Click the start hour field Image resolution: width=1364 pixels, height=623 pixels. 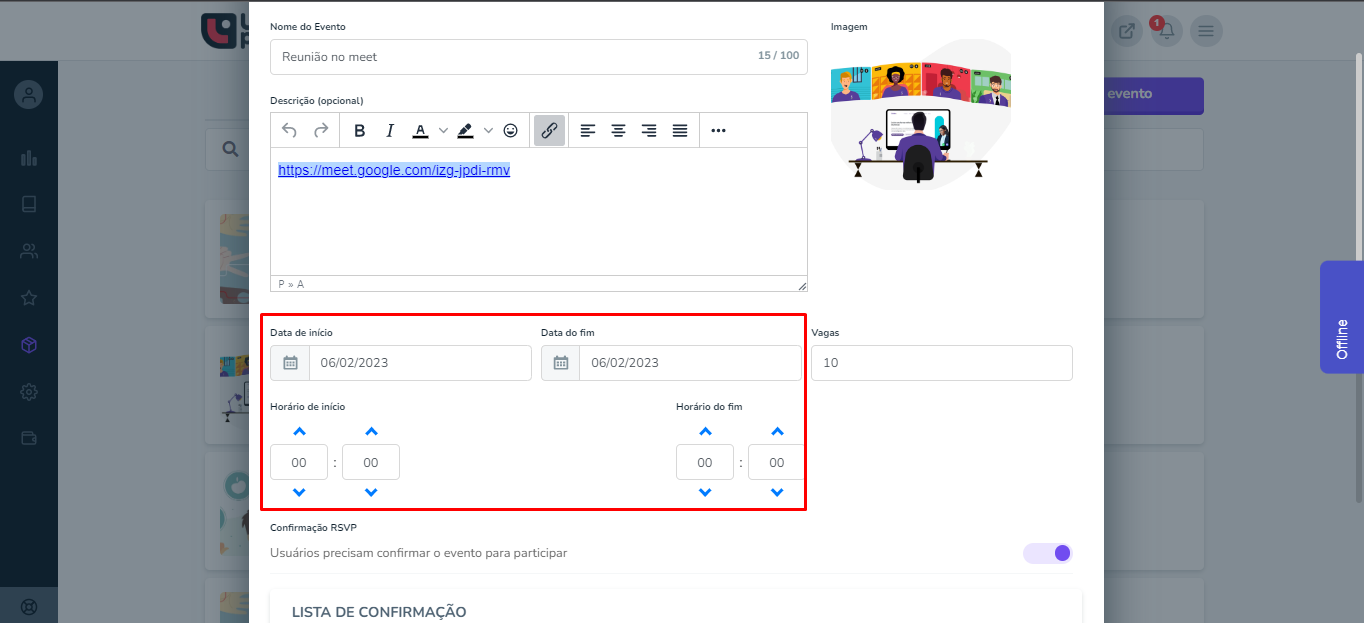pos(299,463)
